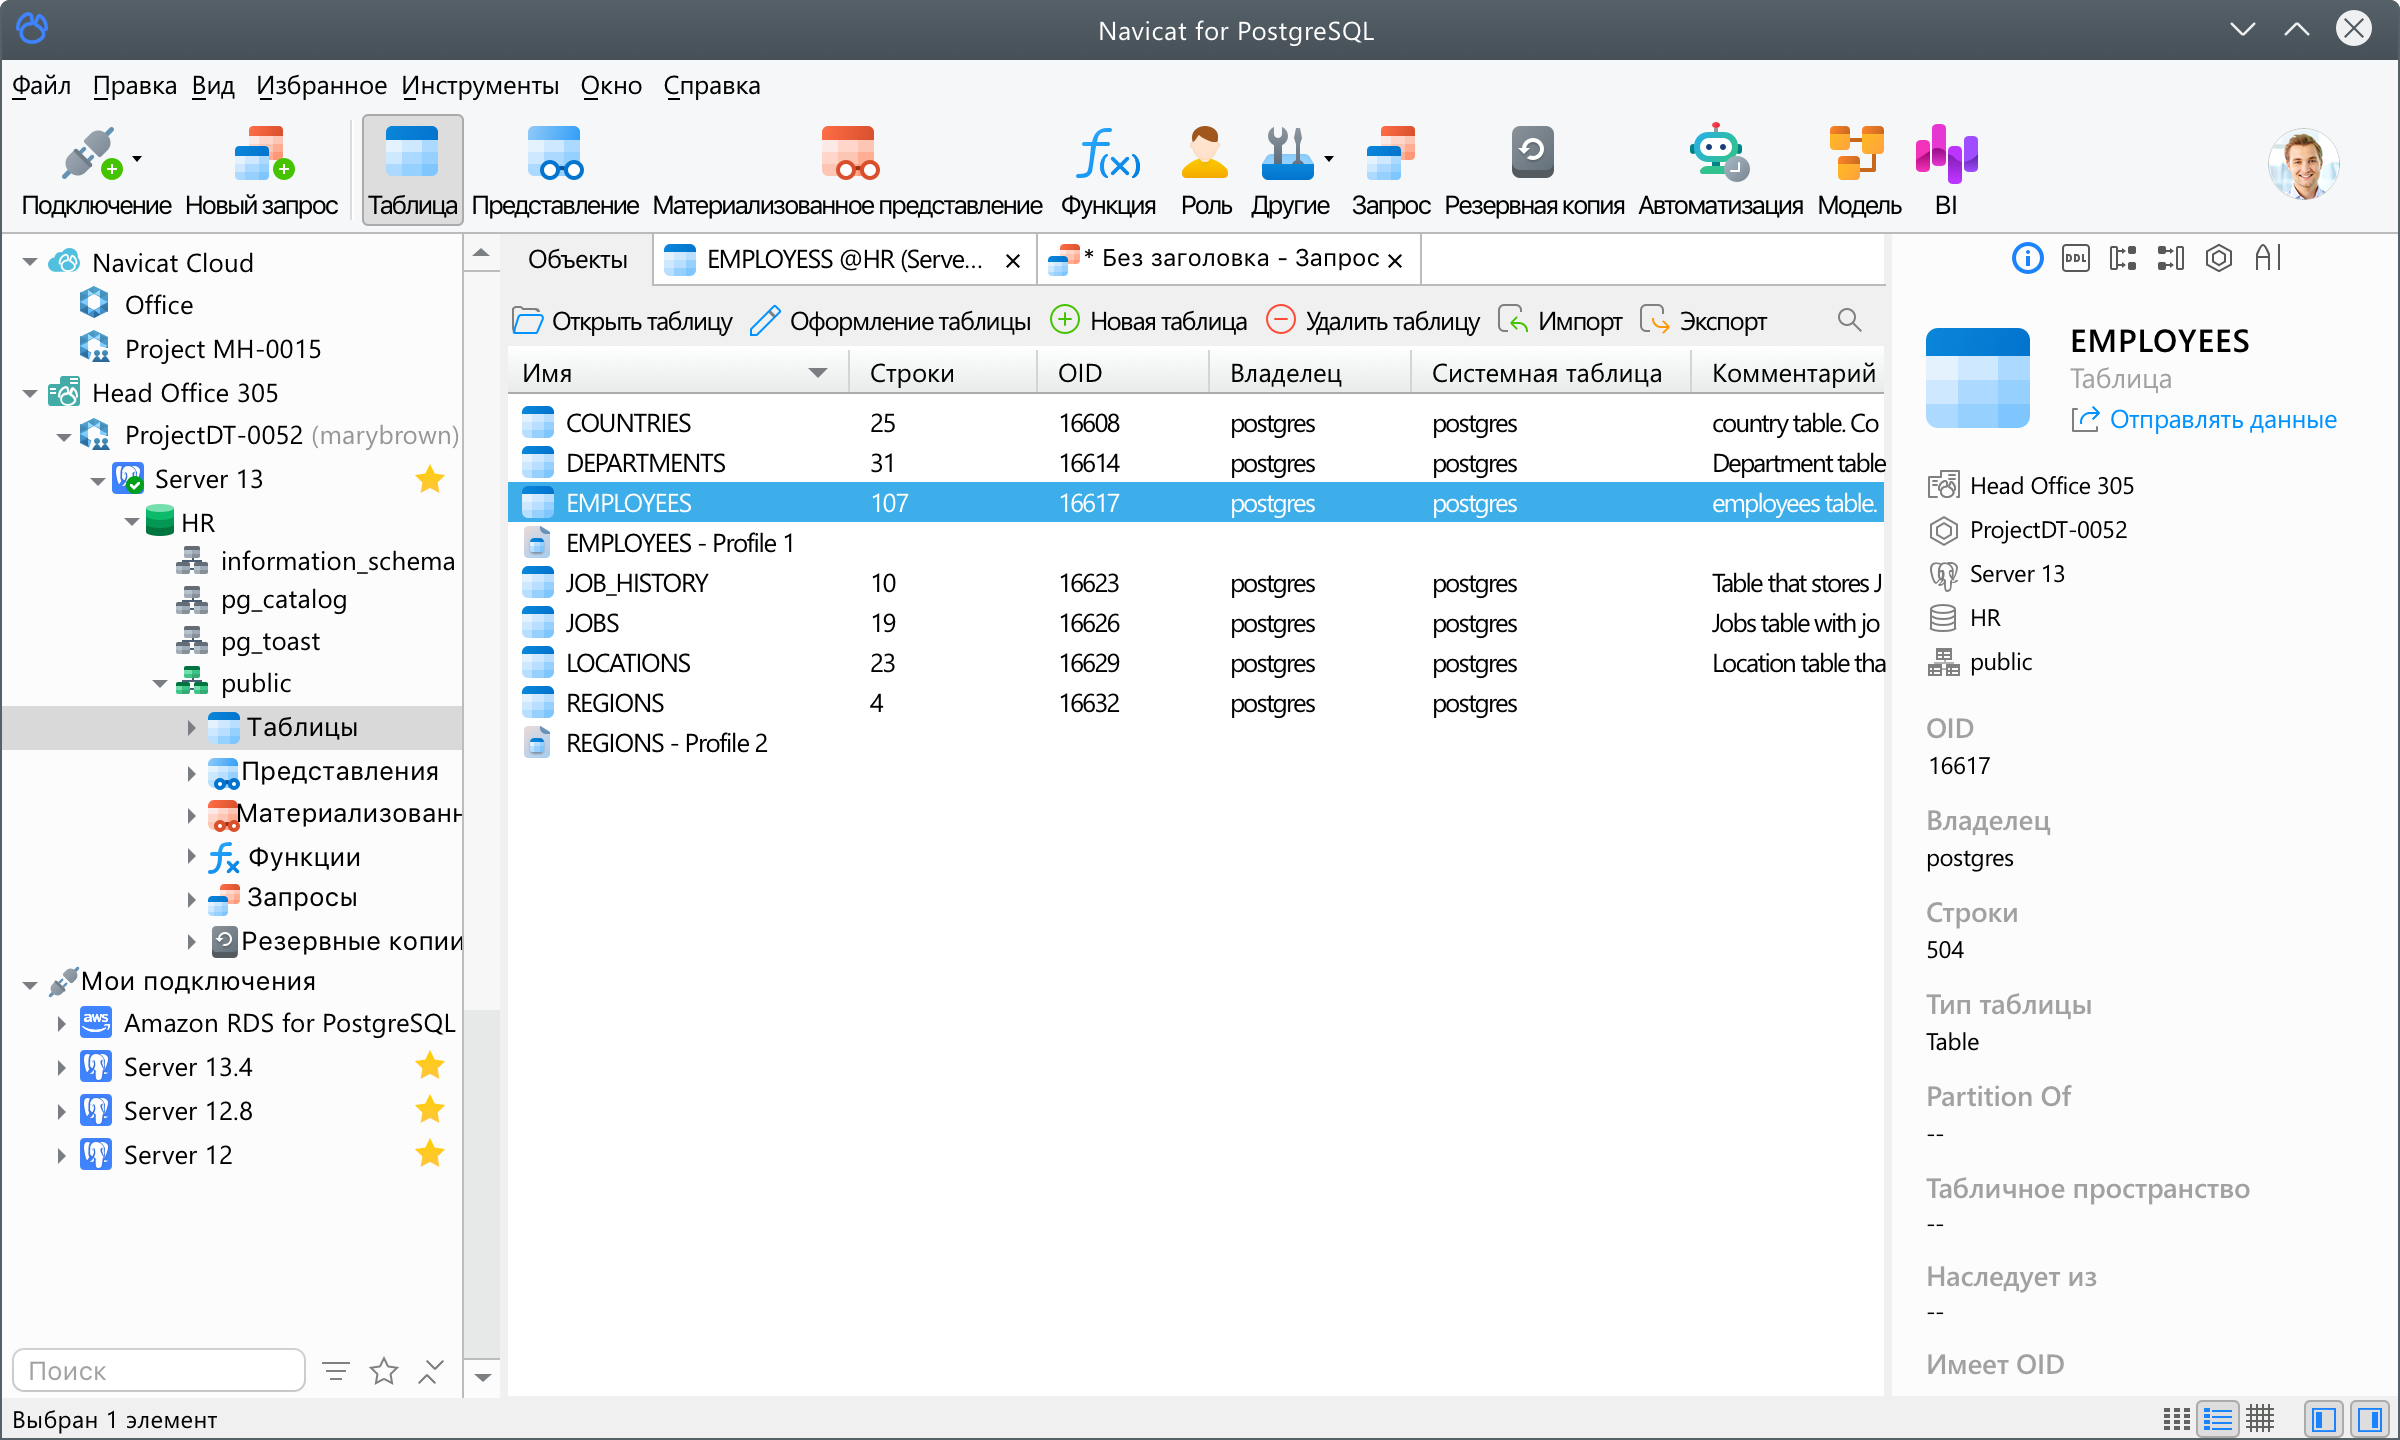The width and height of the screenshot is (2400, 1440).
Task: Expand the Функции tree node
Action: coord(191,856)
